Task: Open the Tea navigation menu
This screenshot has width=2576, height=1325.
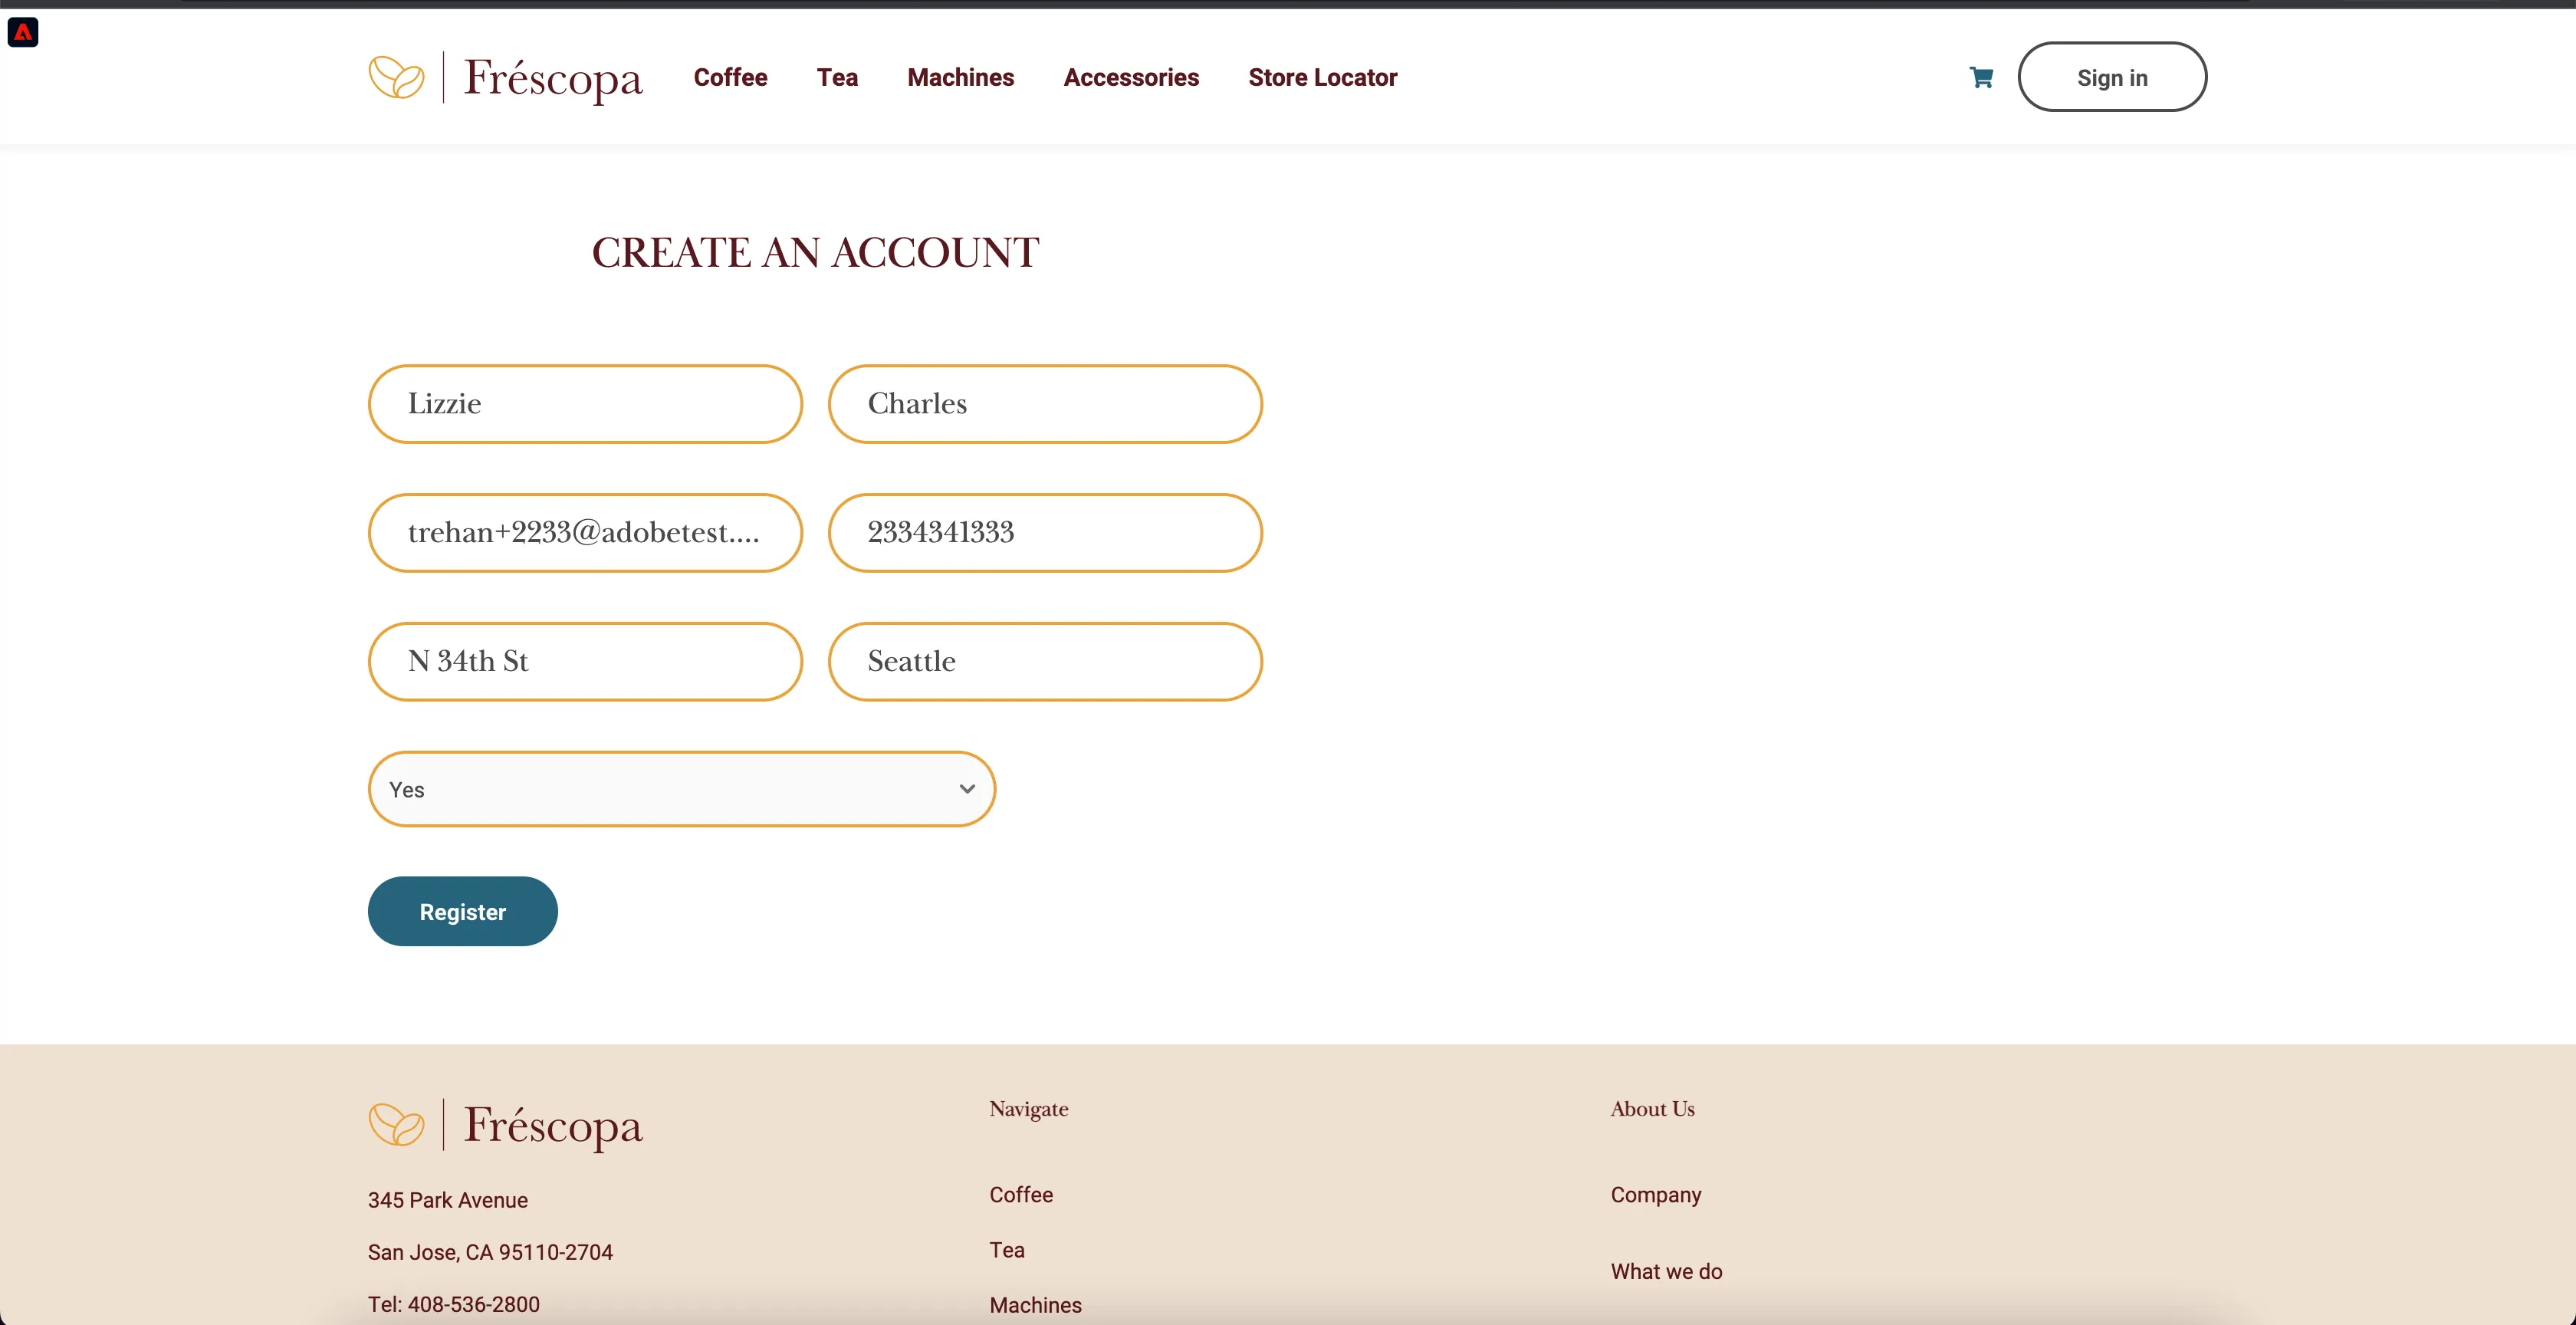Action: point(837,77)
